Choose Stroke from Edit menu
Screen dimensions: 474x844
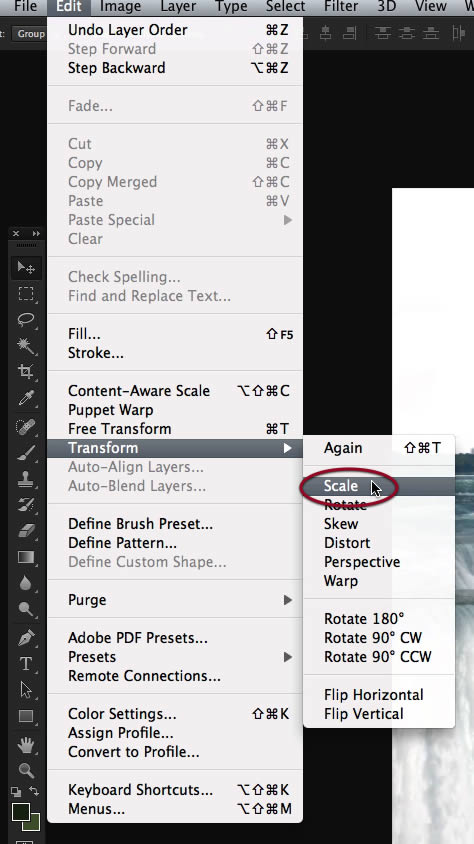pos(175,353)
